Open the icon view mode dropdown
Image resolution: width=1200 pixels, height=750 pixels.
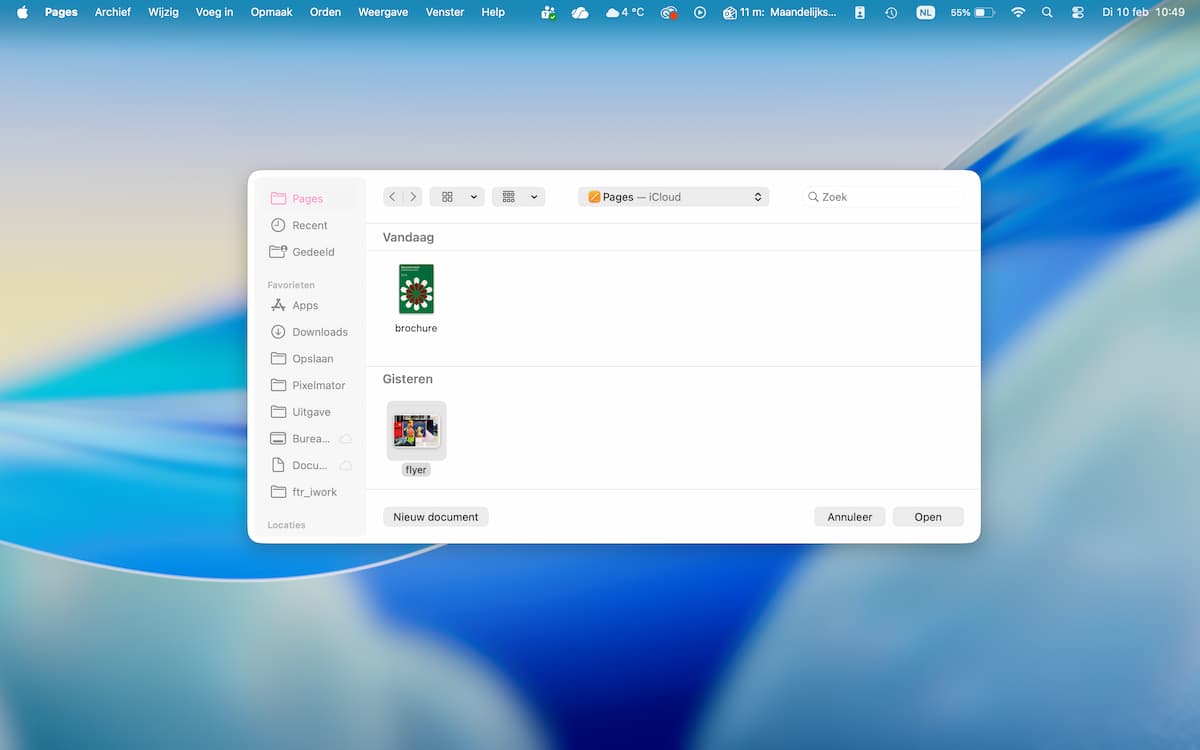point(457,197)
